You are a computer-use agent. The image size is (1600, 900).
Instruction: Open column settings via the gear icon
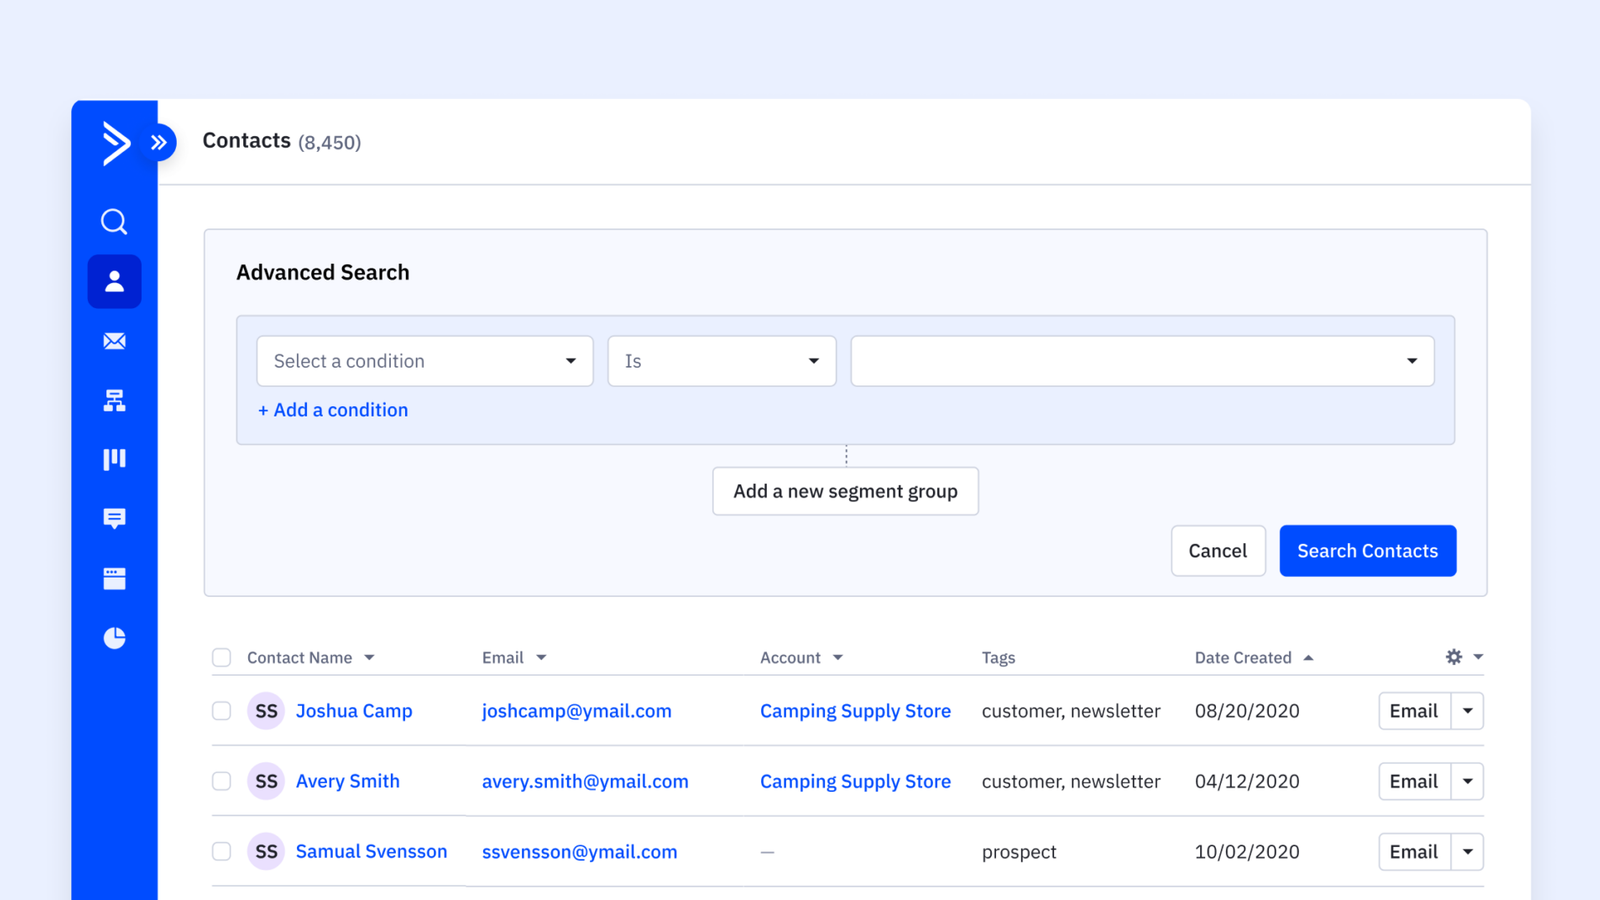(x=1453, y=657)
